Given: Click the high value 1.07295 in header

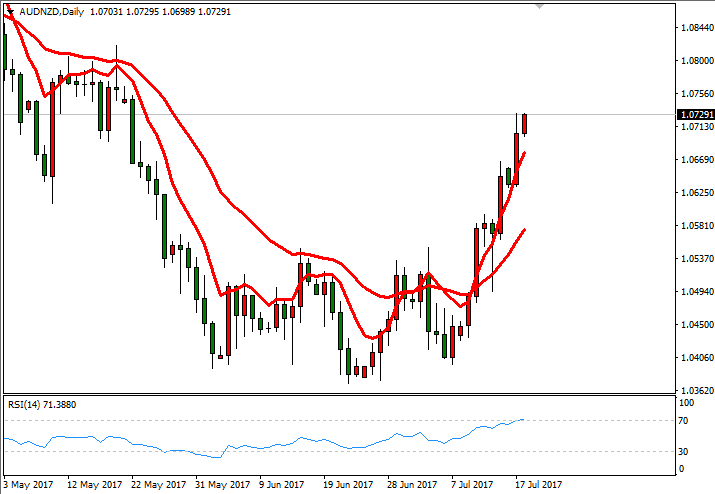Looking at the screenshot, I should click(142, 12).
